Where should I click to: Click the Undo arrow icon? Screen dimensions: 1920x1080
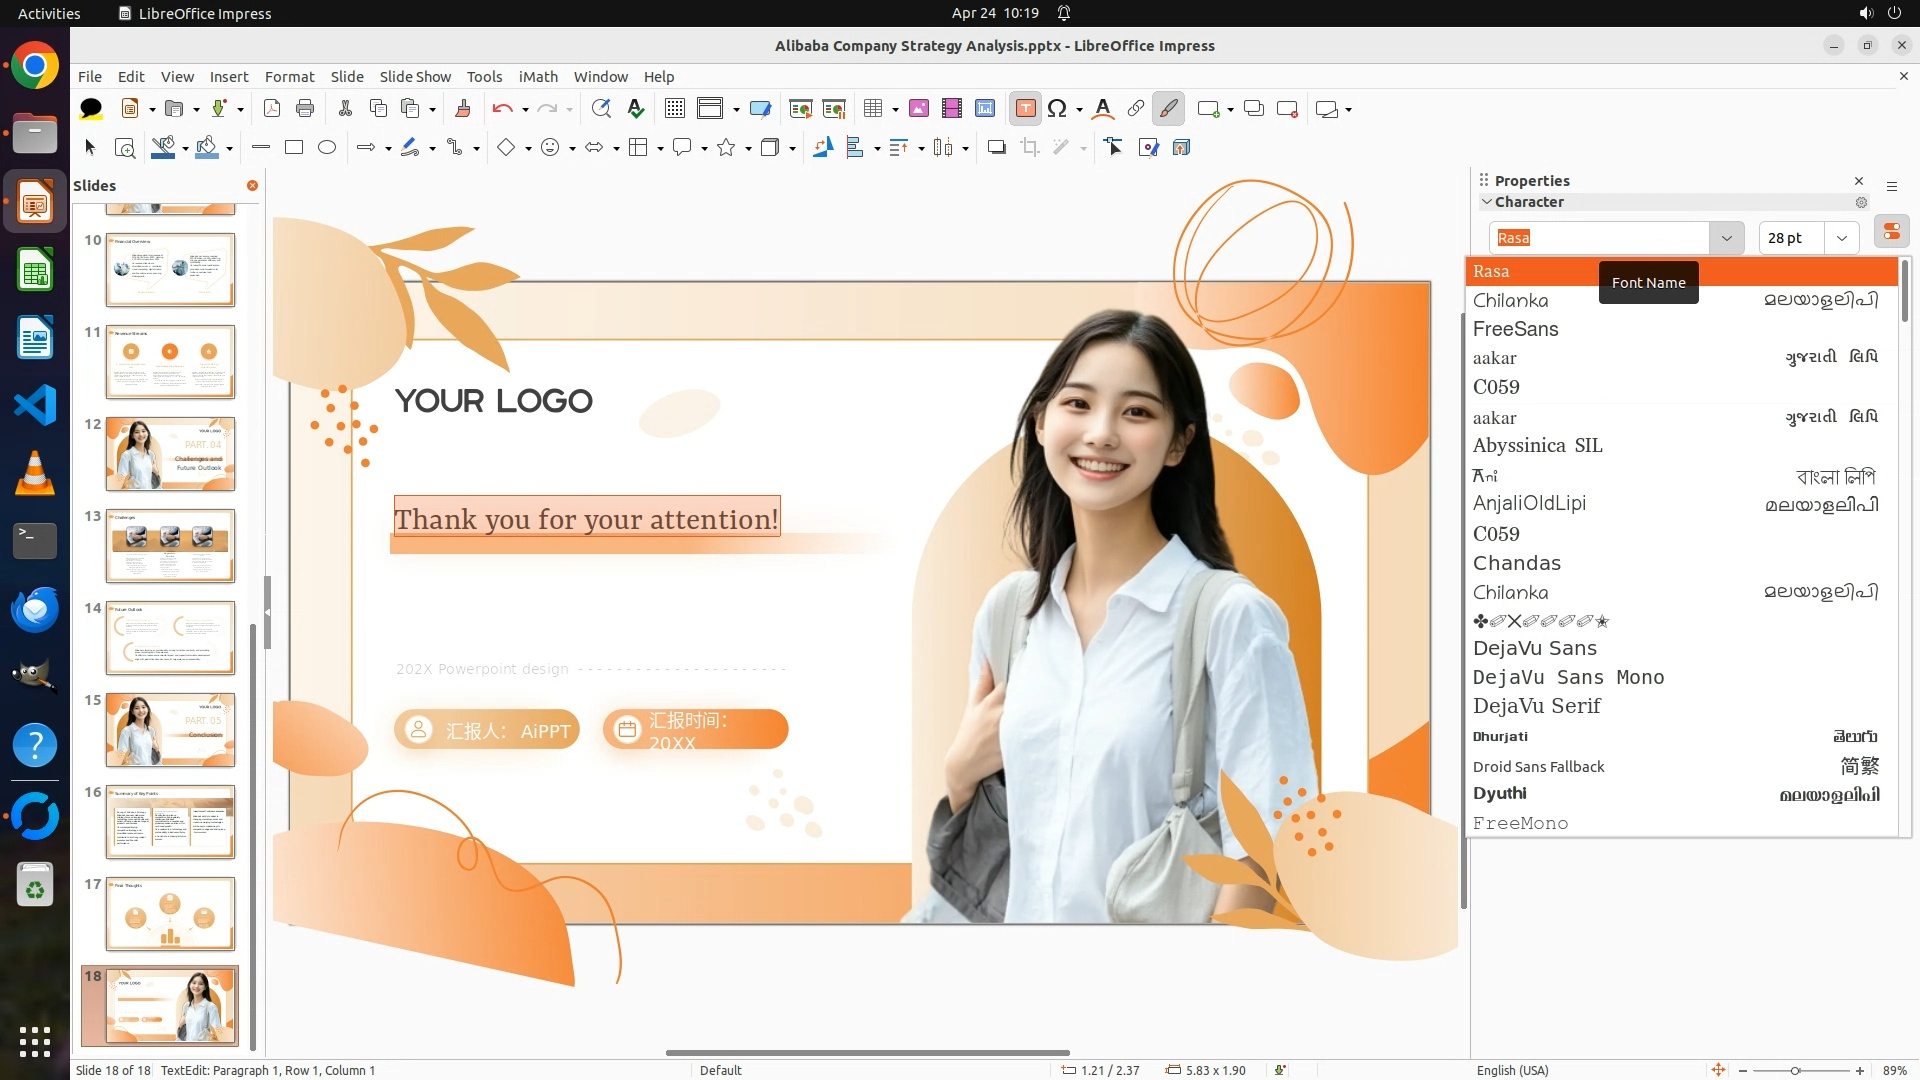(502, 109)
